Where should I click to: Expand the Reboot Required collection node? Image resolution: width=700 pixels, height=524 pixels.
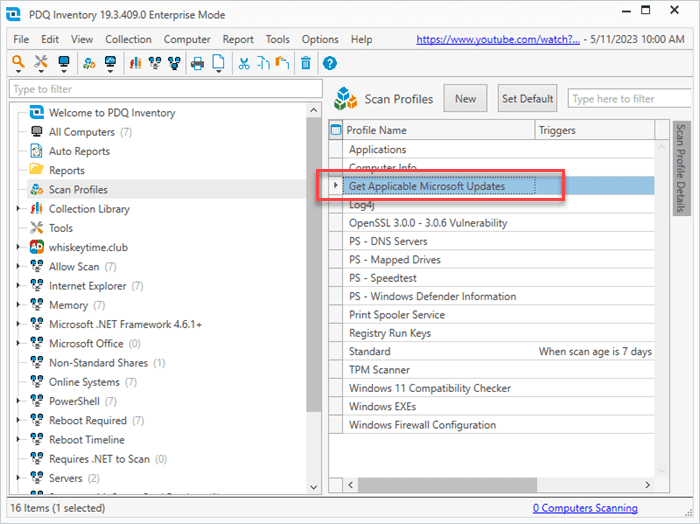[x=18, y=420]
